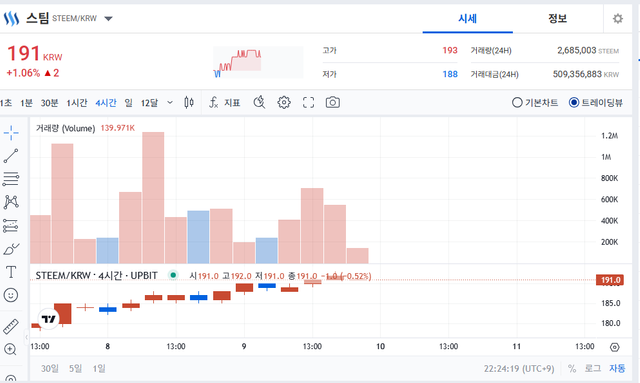Viewport: 640px width, 383px height.
Task: Select the crosshair cursor tool
Action: 11,133
